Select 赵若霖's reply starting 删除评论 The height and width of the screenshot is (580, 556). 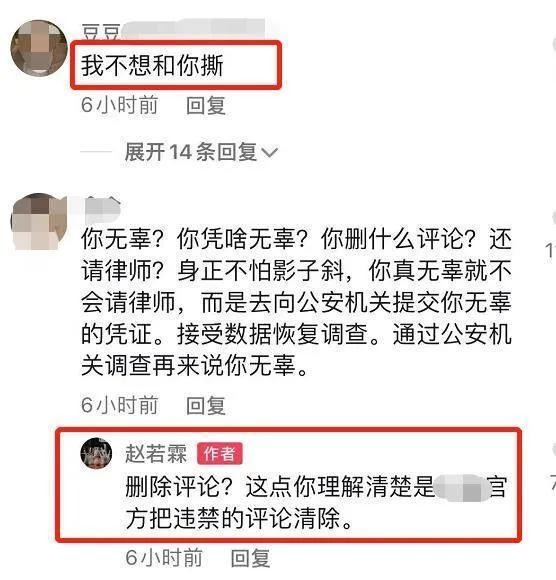tap(316, 502)
